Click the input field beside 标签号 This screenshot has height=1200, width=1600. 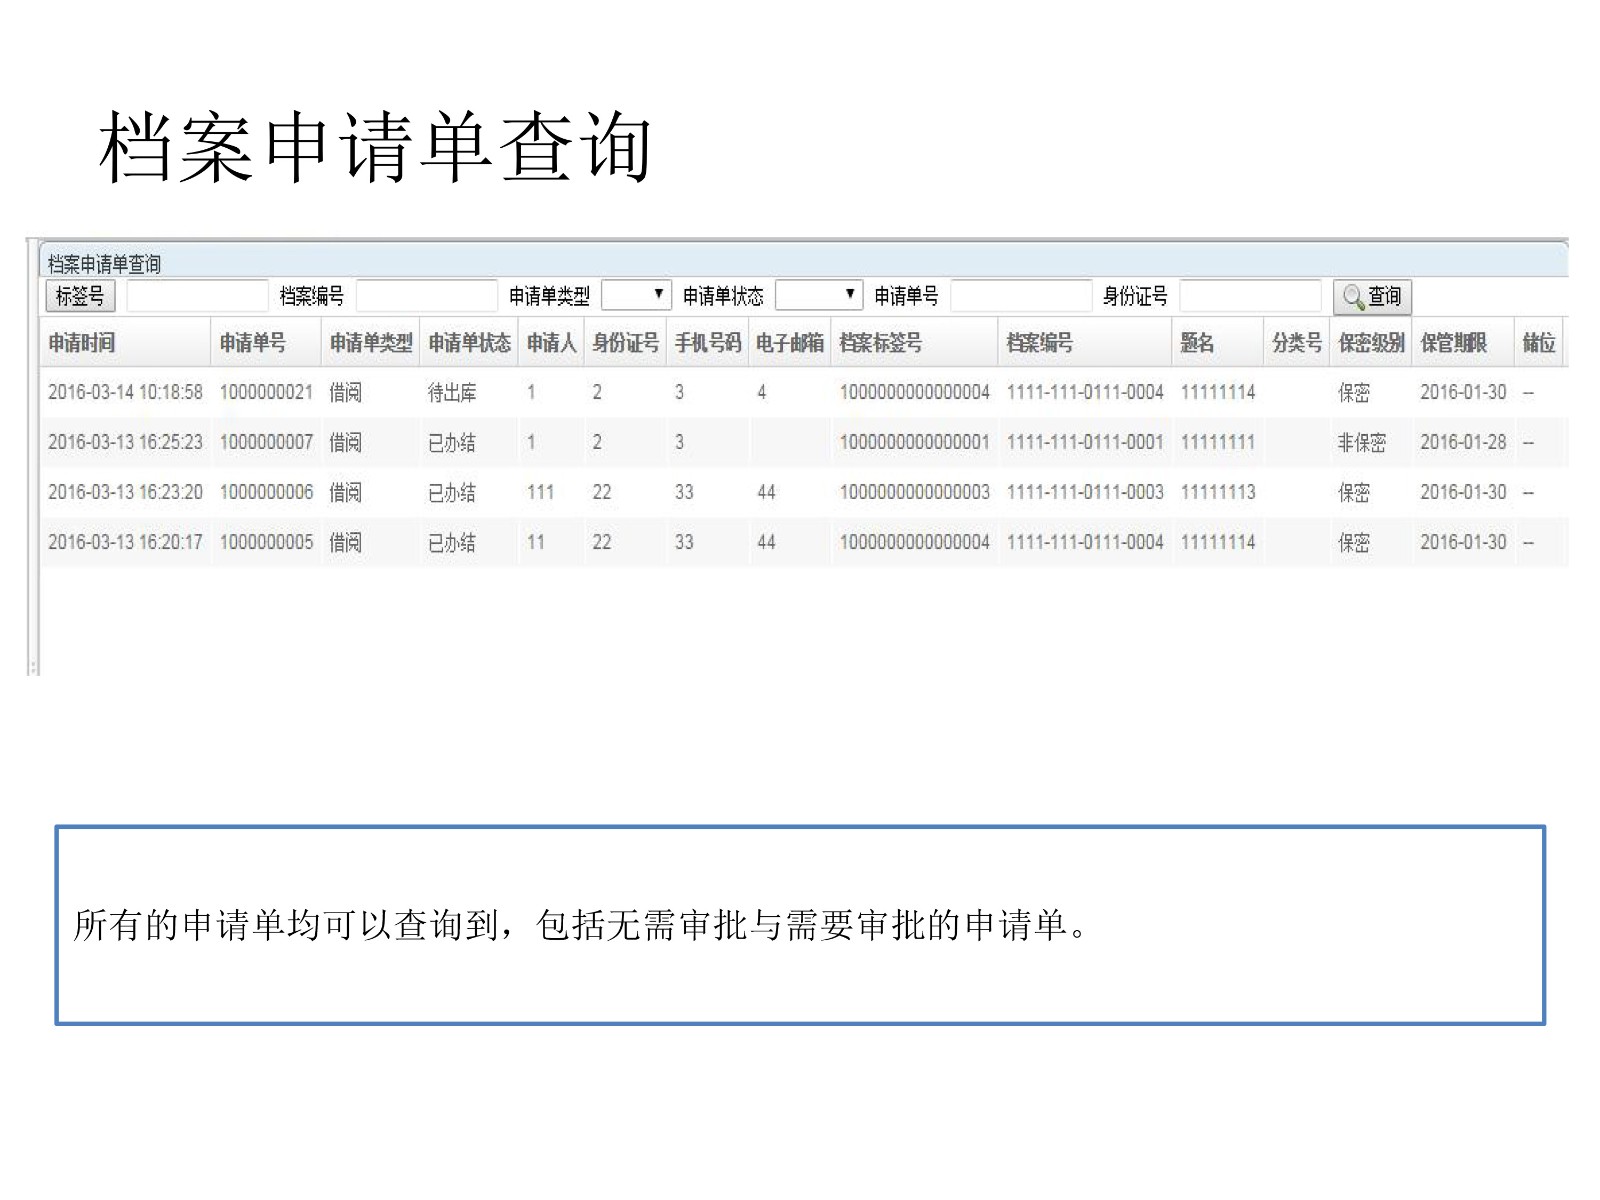click(x=197, y=296)
